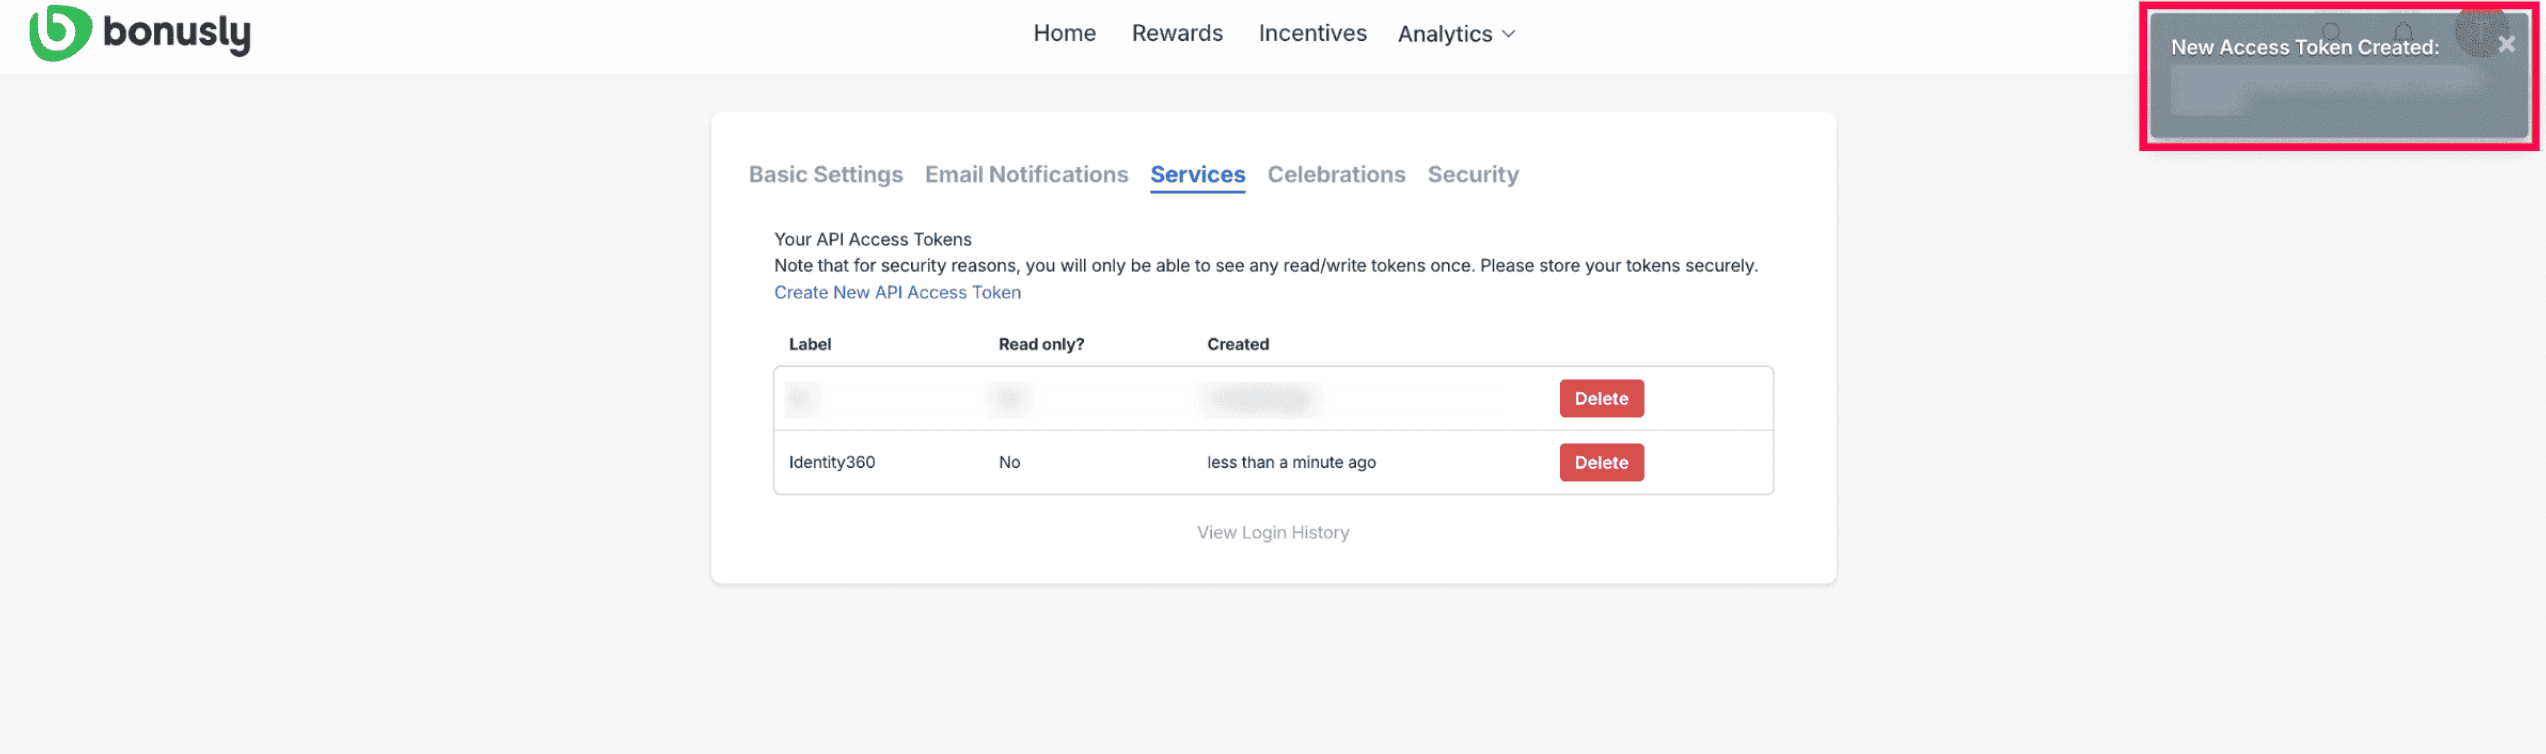Delete the Identity360 access token
The image size is (2546, 754).
coord(1600,462)
